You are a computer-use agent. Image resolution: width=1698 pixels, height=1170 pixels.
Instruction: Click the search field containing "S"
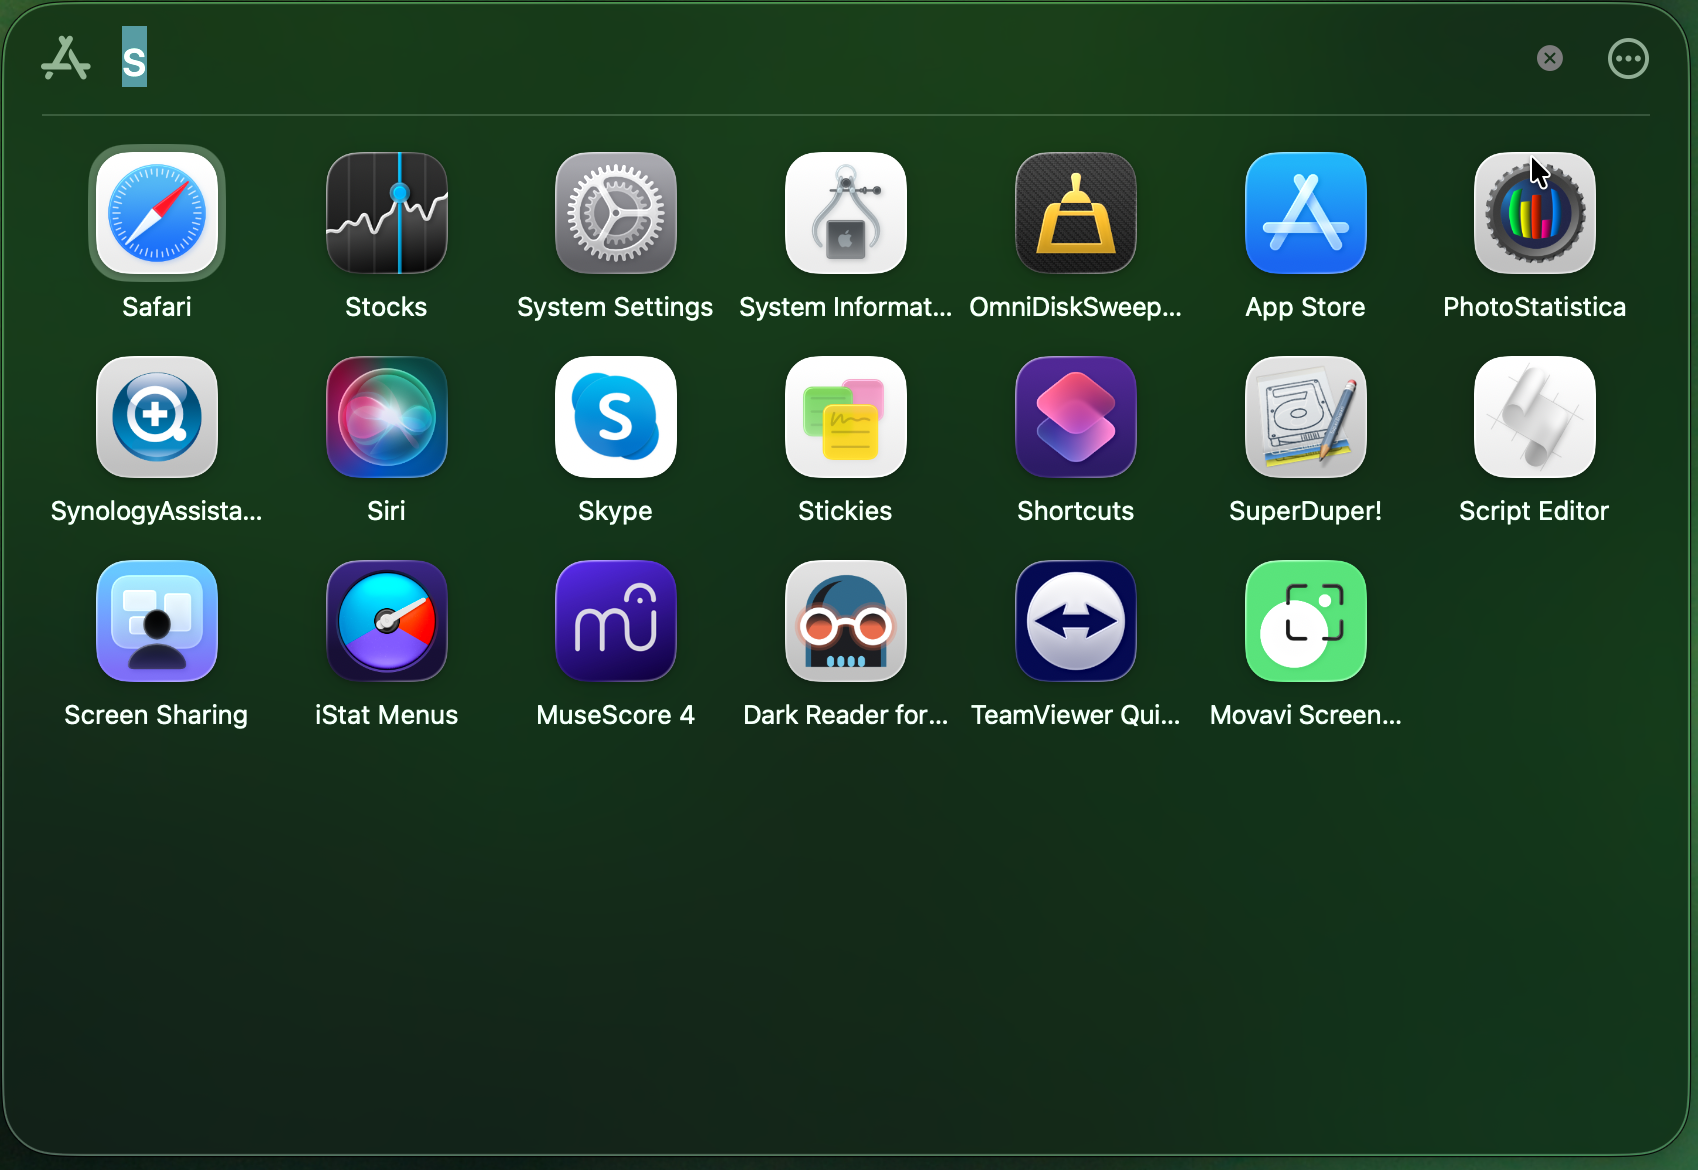(820, 58)
